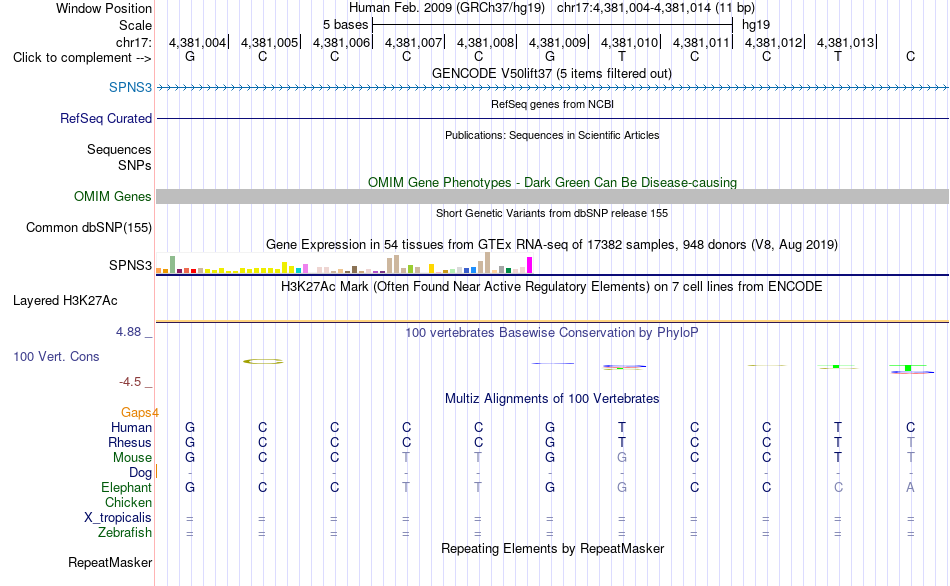
Task: Click the Scale track label
Action: tap(135, 25)
